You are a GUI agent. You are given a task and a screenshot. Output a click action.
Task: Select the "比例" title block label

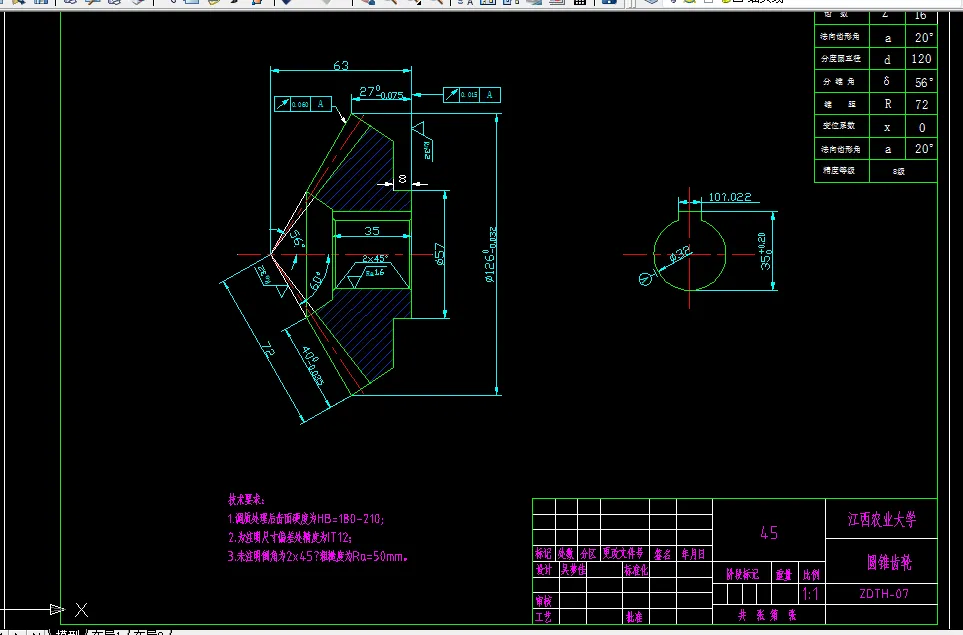coord(811,575)
